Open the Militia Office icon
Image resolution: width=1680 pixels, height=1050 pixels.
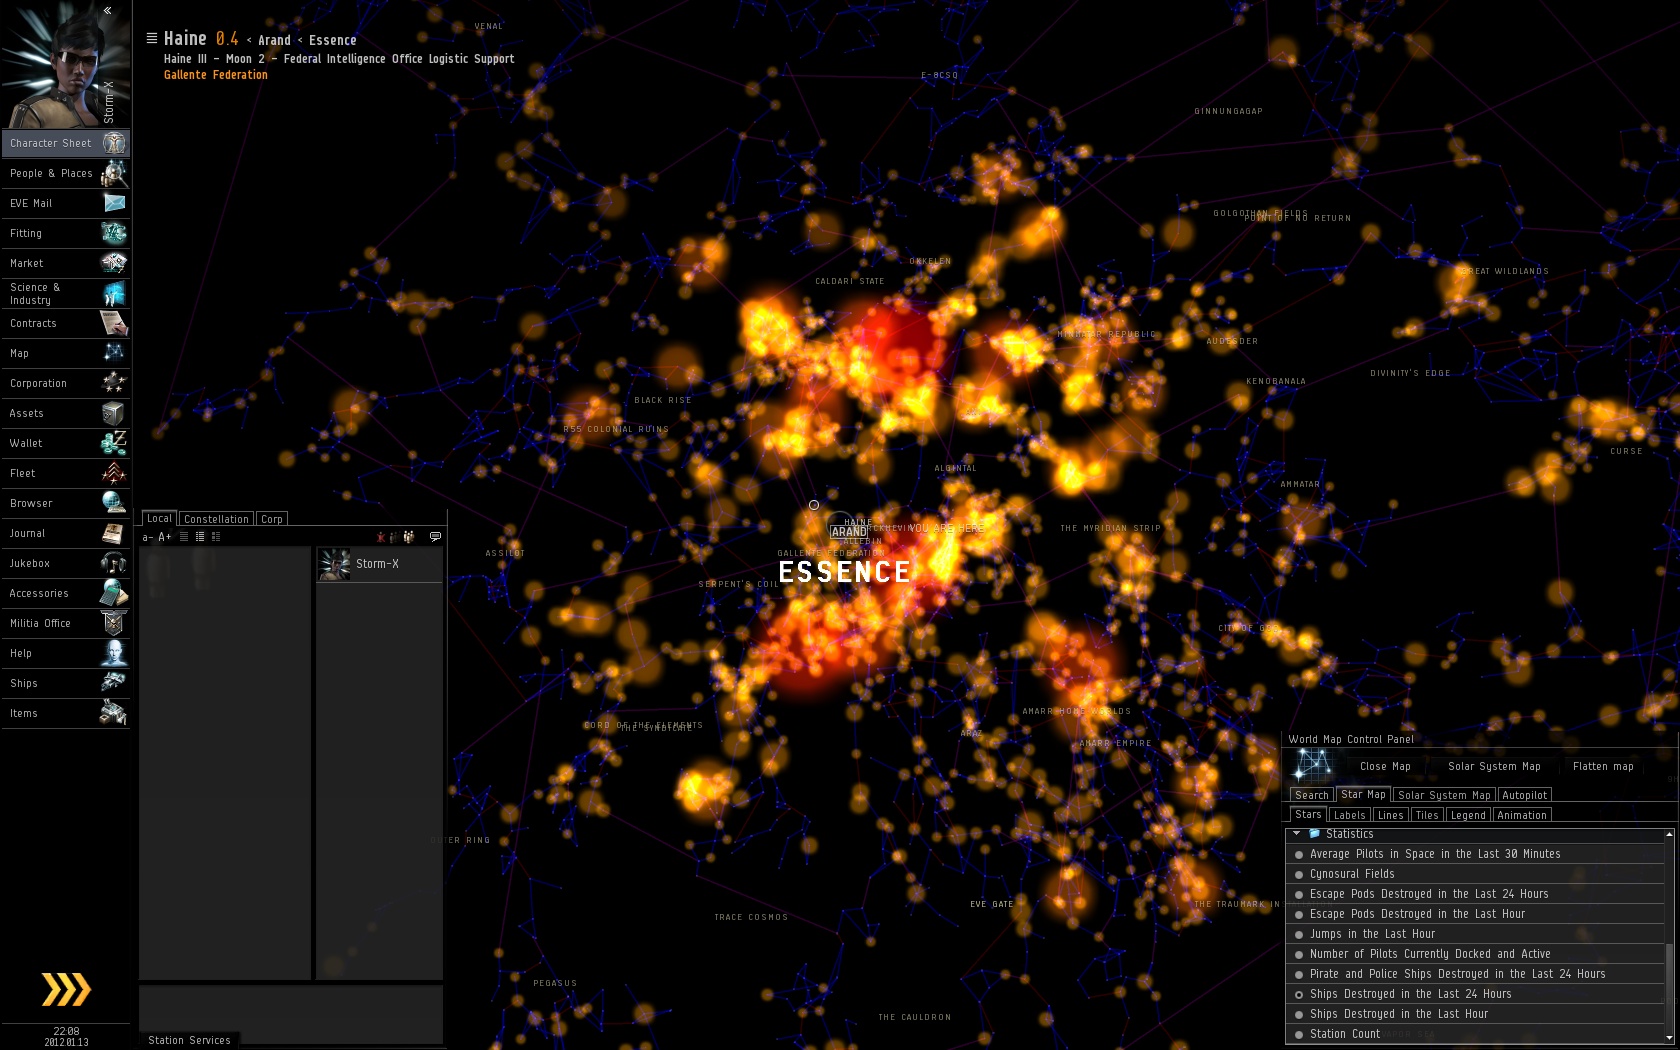[114, 623]
